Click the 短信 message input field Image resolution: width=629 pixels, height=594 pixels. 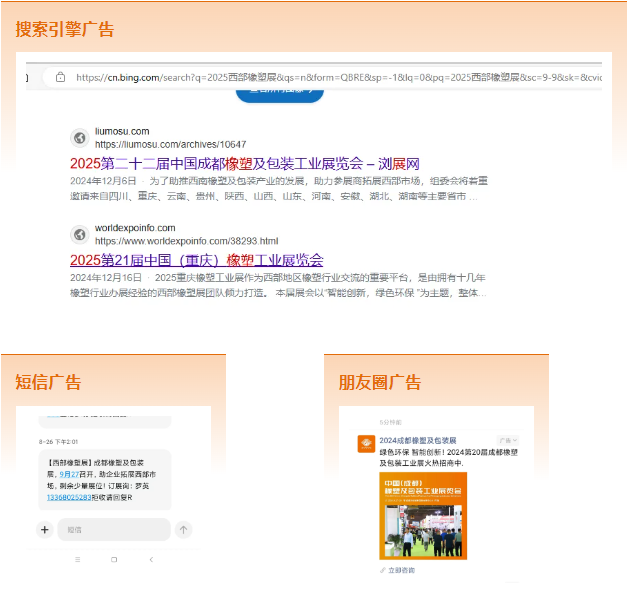pyautogui.click(x=112, y=529)
